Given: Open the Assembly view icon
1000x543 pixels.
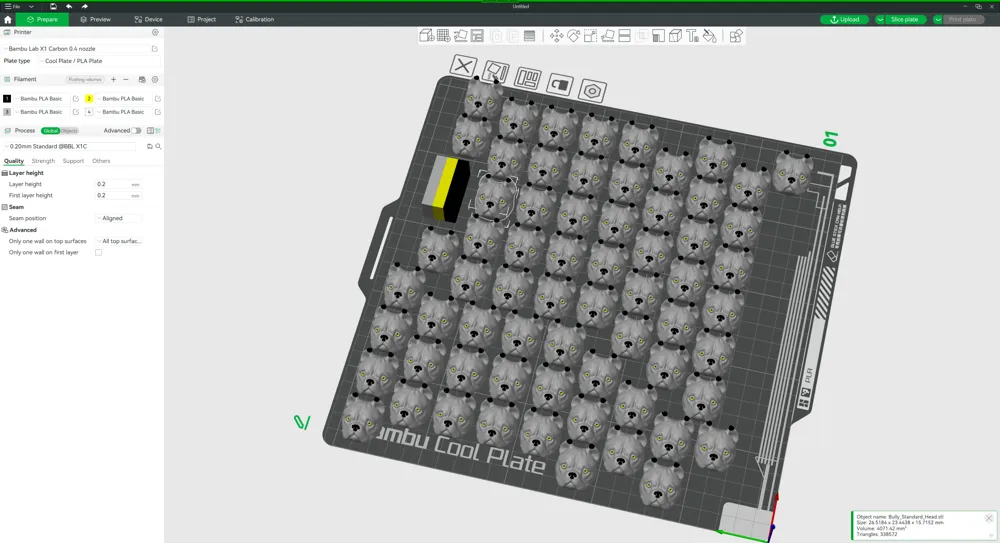Looking at the screenshot, I should pyautogui.click(x=736, y=36).
